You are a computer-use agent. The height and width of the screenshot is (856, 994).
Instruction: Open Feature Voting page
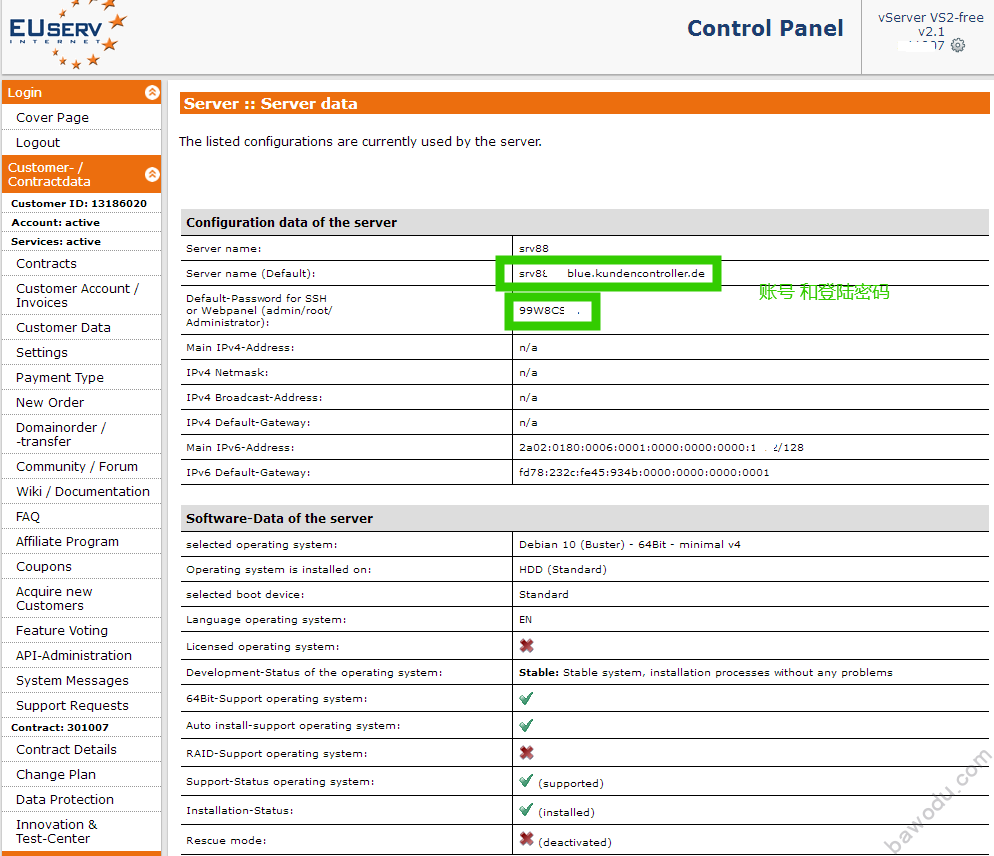tap(61, 631)
